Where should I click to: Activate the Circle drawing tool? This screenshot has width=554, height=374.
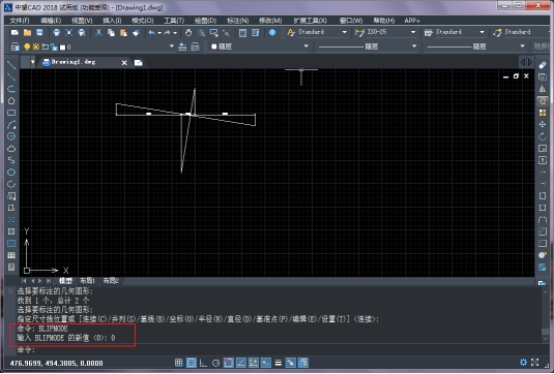coord(11,137)
